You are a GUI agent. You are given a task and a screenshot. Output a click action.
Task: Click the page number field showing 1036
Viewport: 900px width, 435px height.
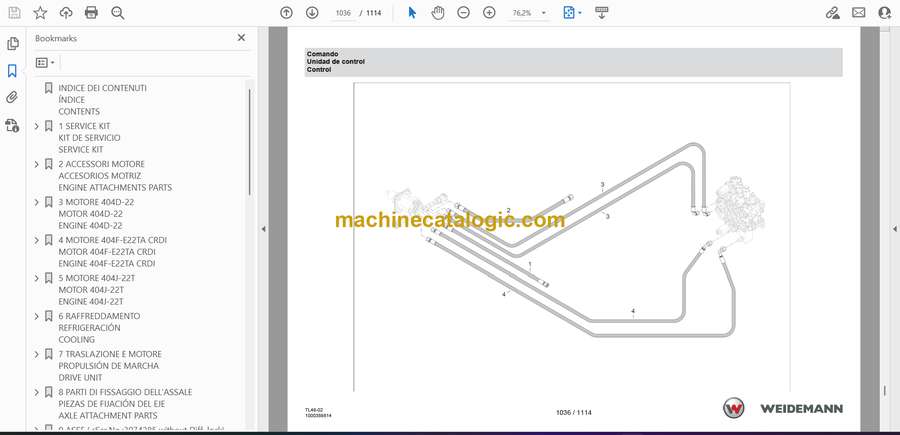tap(343, 13)
